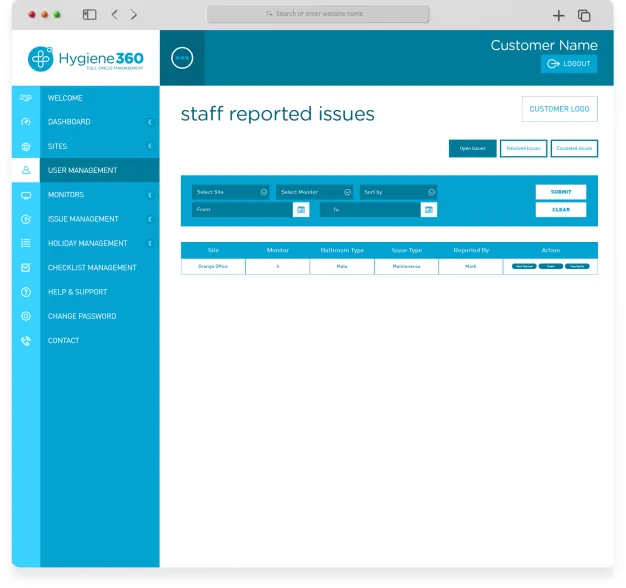Click the Change Password gear icon
This screenshot has width=626, height=588.
coord(26,316)
